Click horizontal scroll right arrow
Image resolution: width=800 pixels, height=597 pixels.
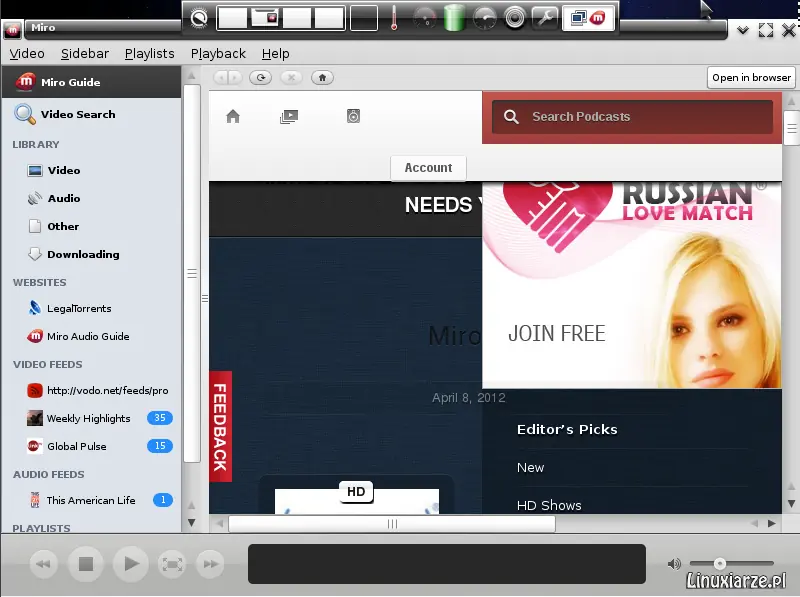pos(771,524)
